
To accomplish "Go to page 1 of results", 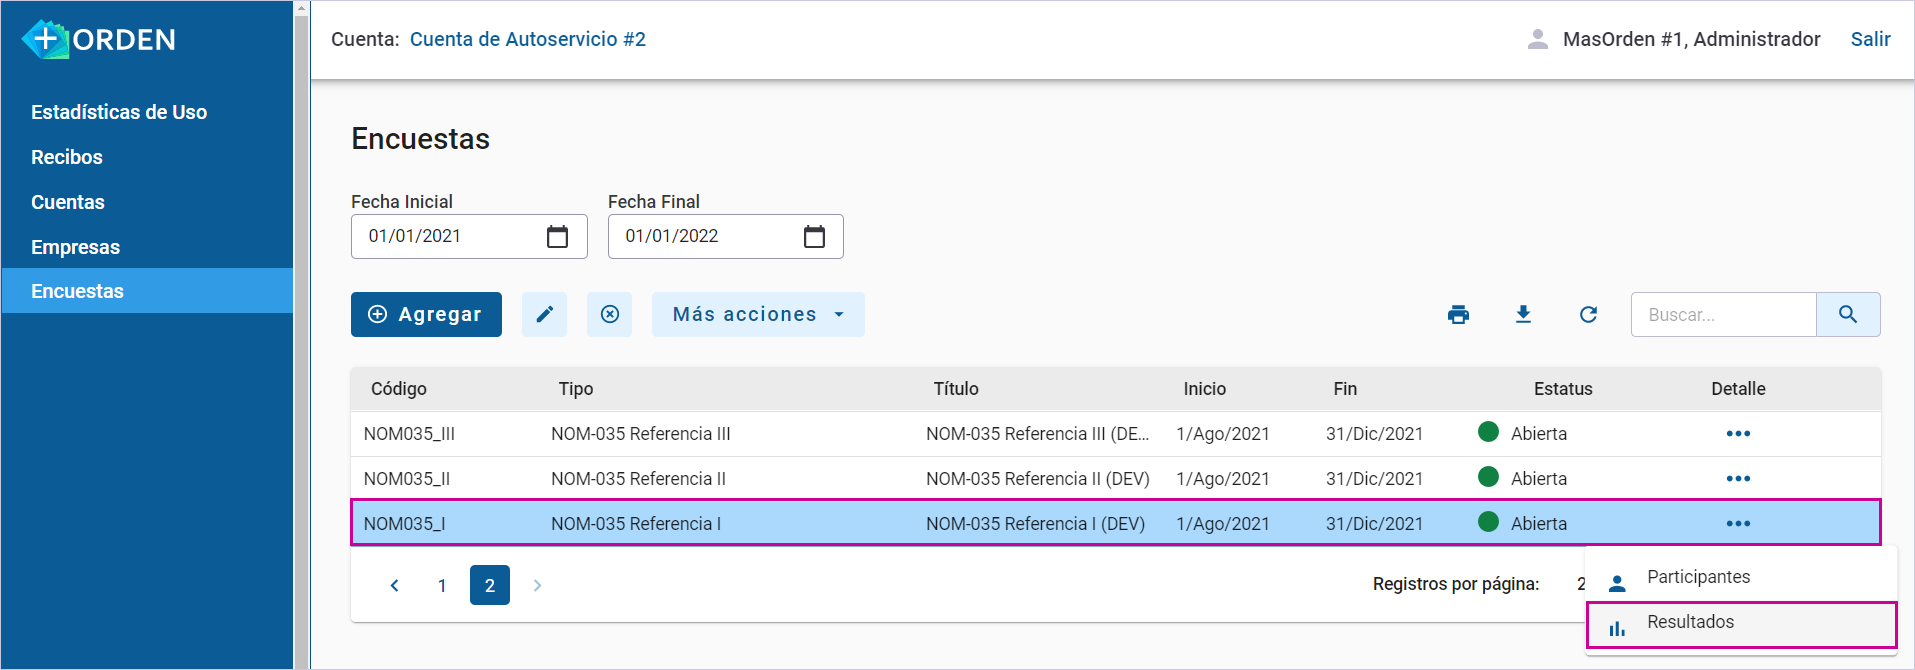I will coord(442,585).
